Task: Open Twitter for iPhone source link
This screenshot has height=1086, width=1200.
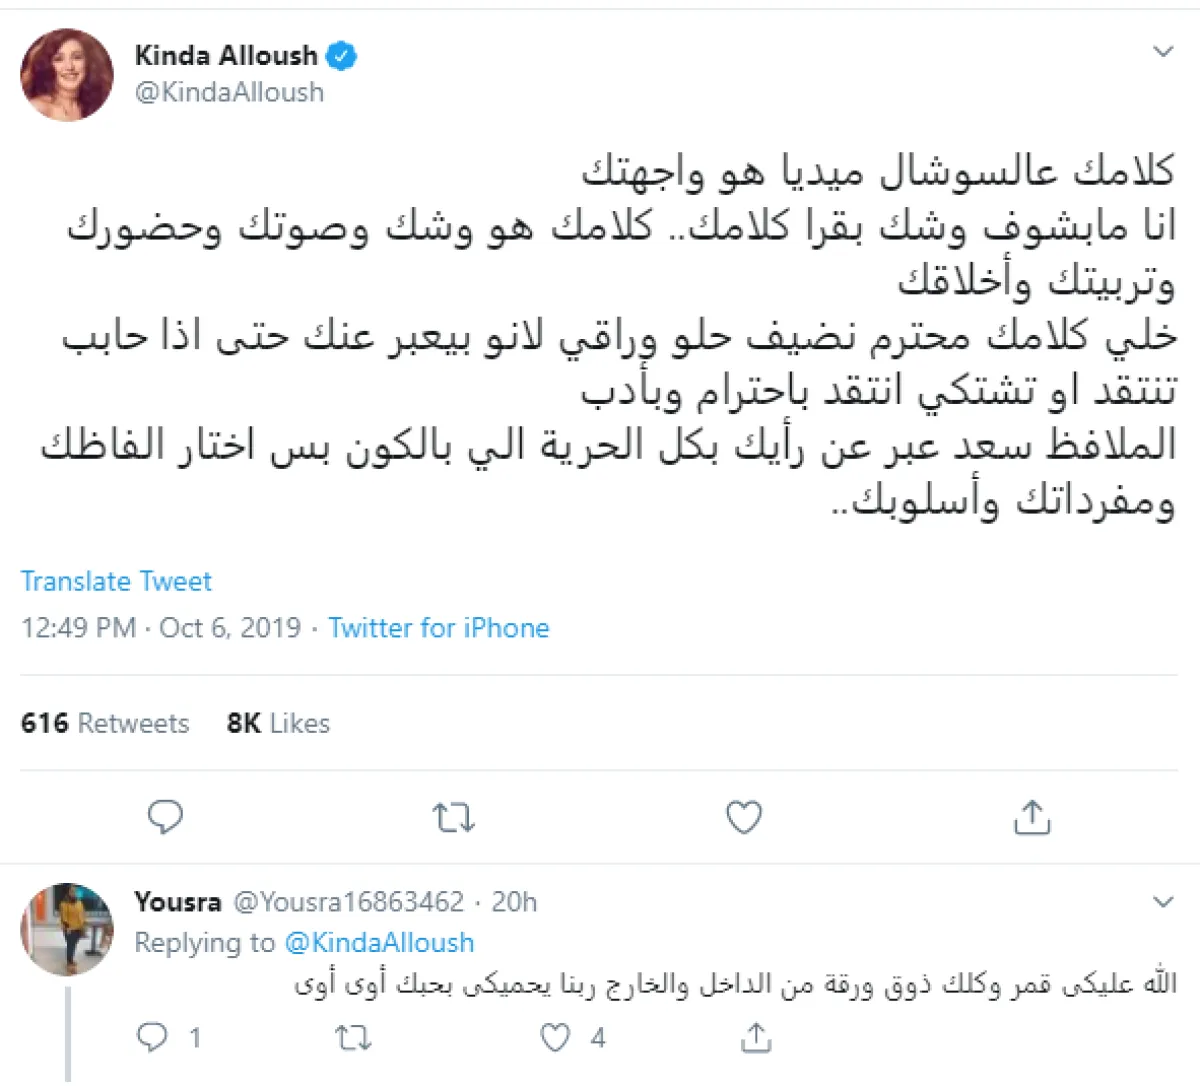Action: (438, 628)
